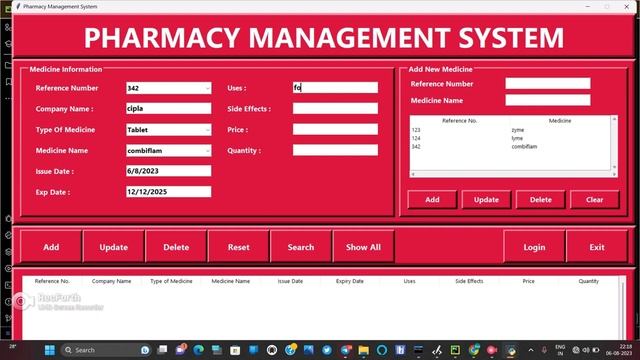
Task: Open the Twitter taskbar icon
Action: pos(327,350)
